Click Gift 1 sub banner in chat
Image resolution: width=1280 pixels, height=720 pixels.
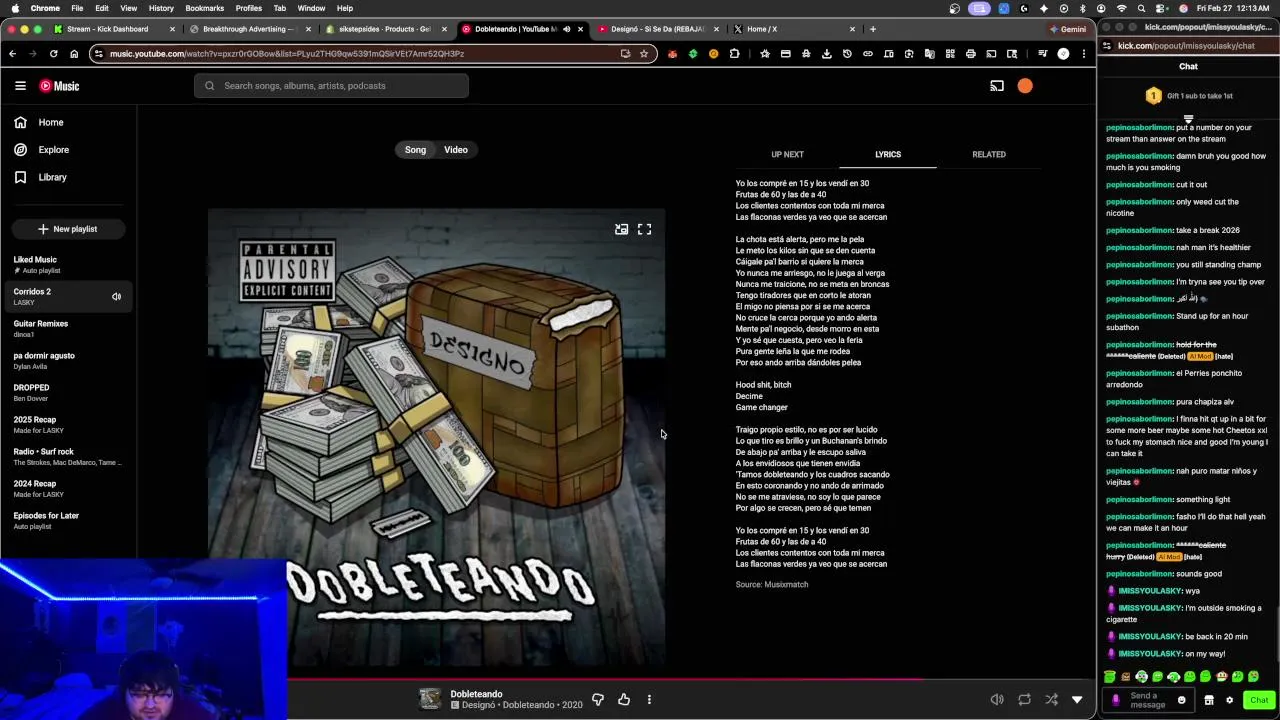pos(1188,96)
